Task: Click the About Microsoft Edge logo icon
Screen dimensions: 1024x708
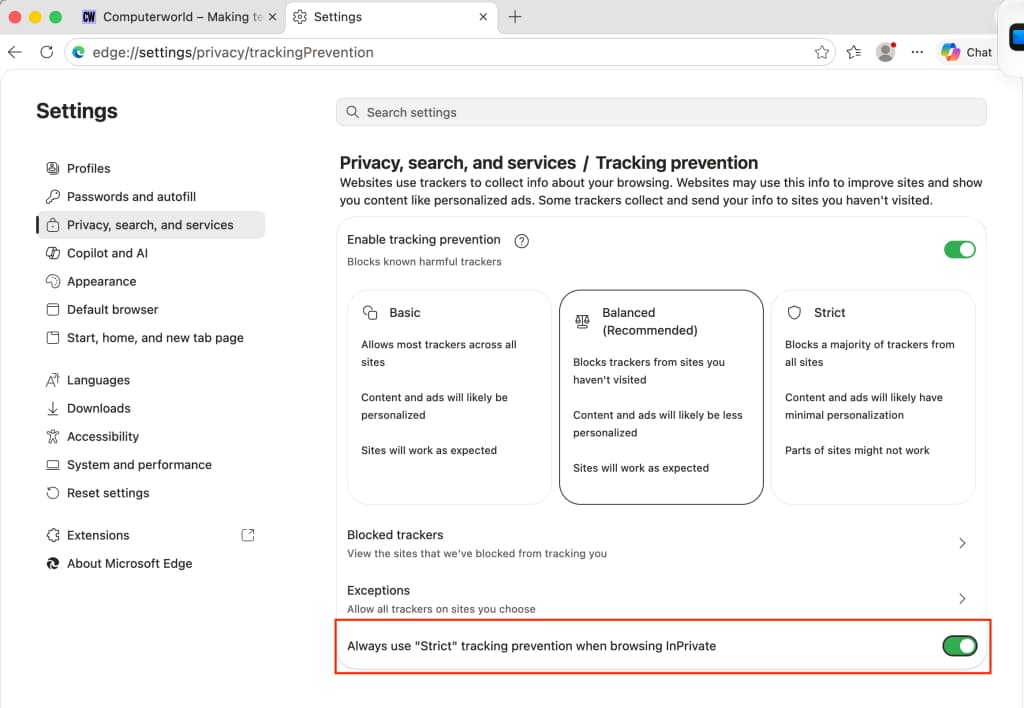Action: click(x=53, y=564)
